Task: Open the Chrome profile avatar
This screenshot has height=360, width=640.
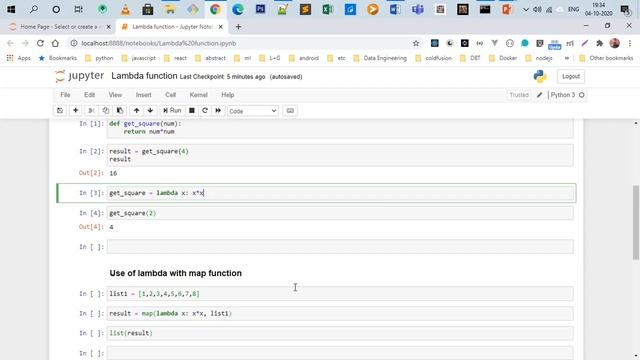Action: point(615,43)
